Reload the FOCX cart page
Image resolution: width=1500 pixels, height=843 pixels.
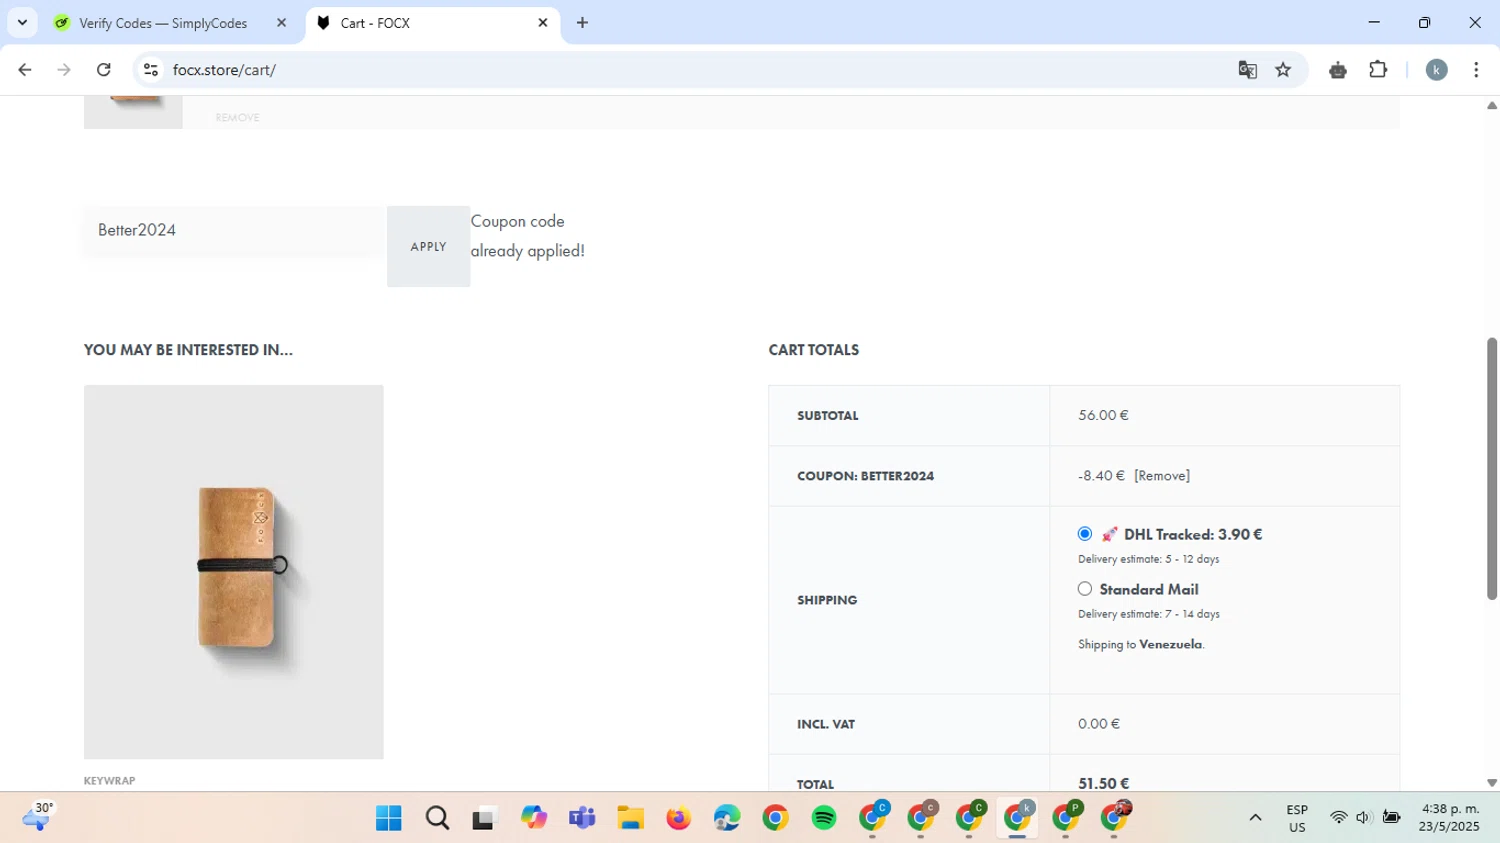(104, 70)
